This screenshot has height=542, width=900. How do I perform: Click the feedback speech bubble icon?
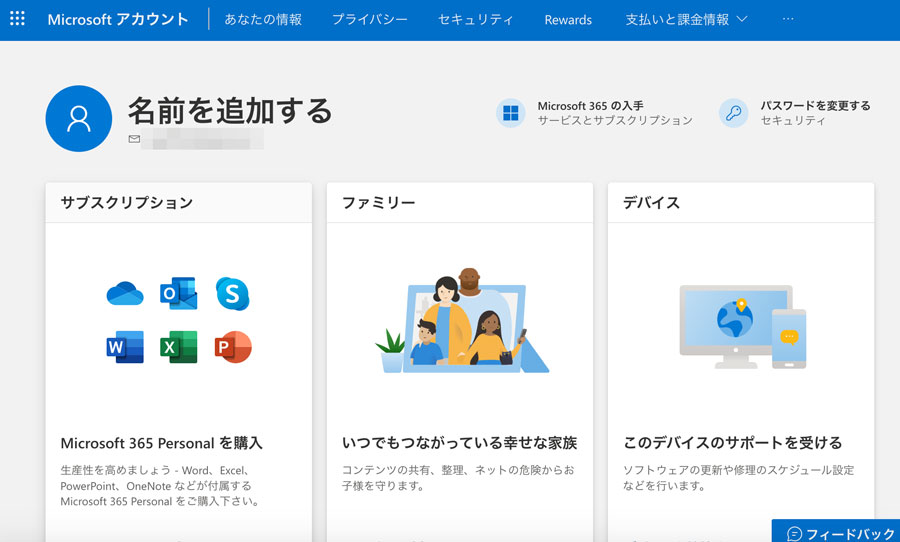[794, 535]
